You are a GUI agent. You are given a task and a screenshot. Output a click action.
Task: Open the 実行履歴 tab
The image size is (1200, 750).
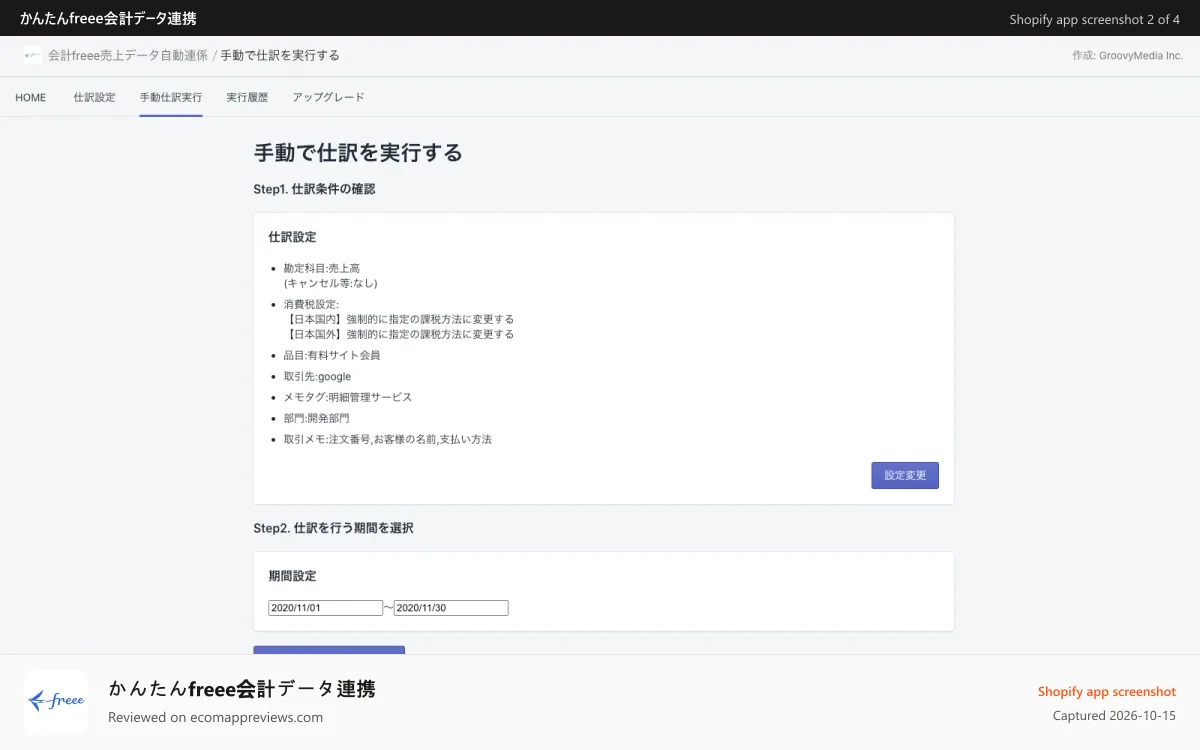tap(247, 97)
